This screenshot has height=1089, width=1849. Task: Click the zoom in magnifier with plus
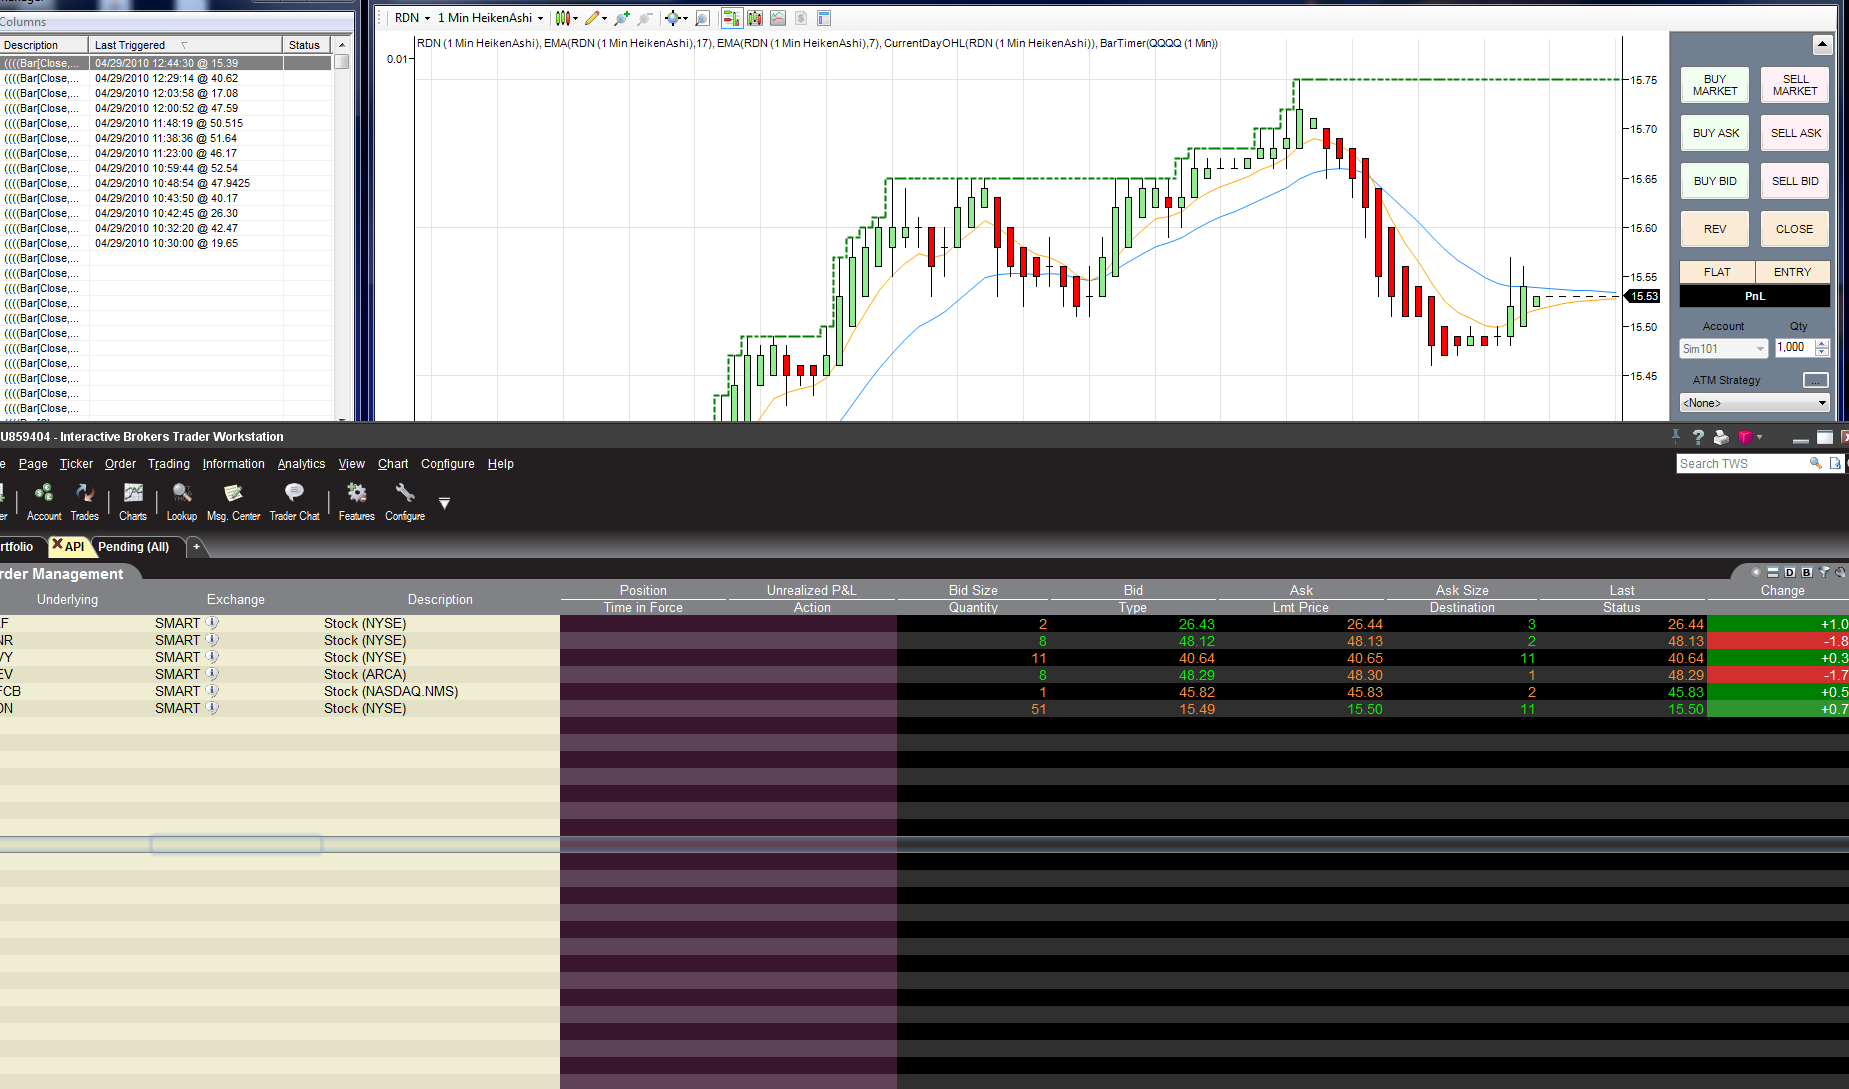pyautogui.click(x=622, y=18)
